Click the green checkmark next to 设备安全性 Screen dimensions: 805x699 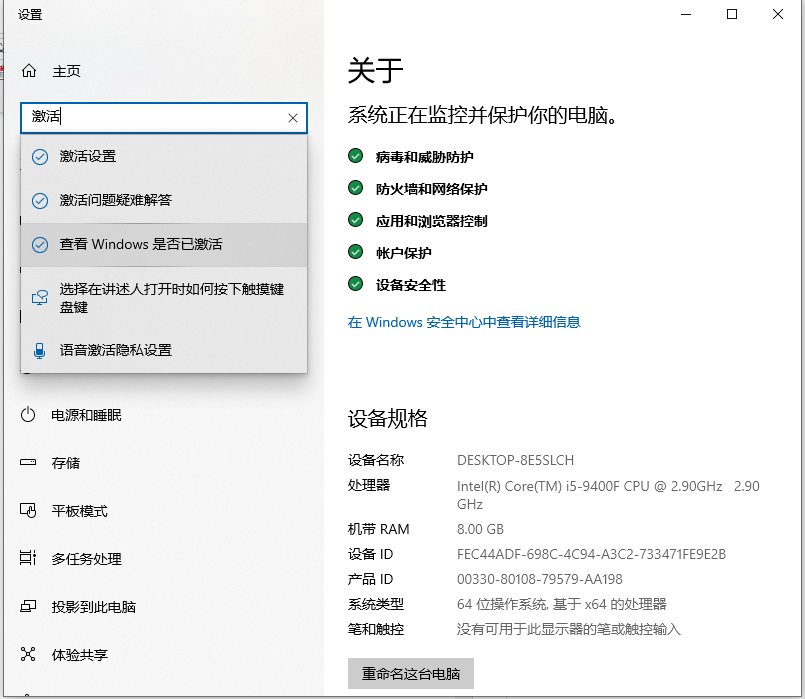click(x=355, y=284)
